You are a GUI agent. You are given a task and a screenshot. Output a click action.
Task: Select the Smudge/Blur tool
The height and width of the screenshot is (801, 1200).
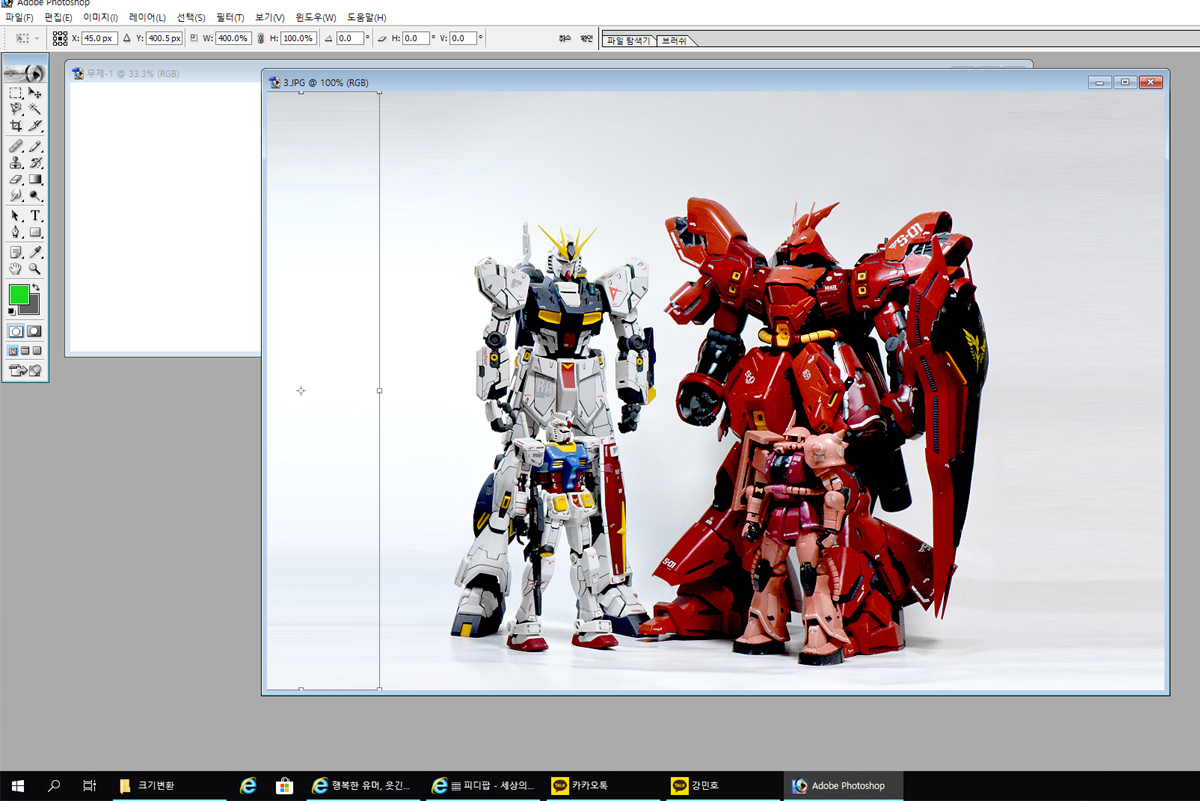pyautogui.click(x=16, y=195)
